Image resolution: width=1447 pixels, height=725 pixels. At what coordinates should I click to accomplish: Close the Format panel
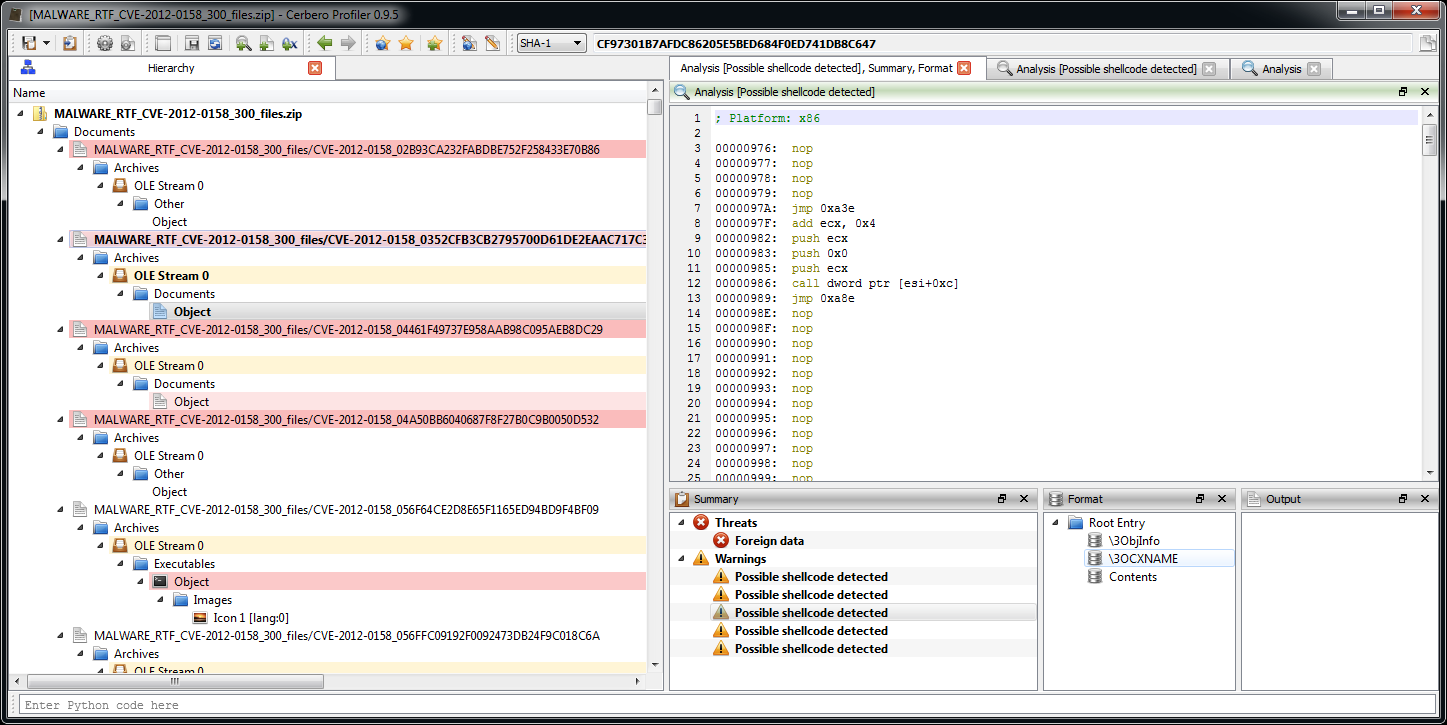tap(1221, 498)
